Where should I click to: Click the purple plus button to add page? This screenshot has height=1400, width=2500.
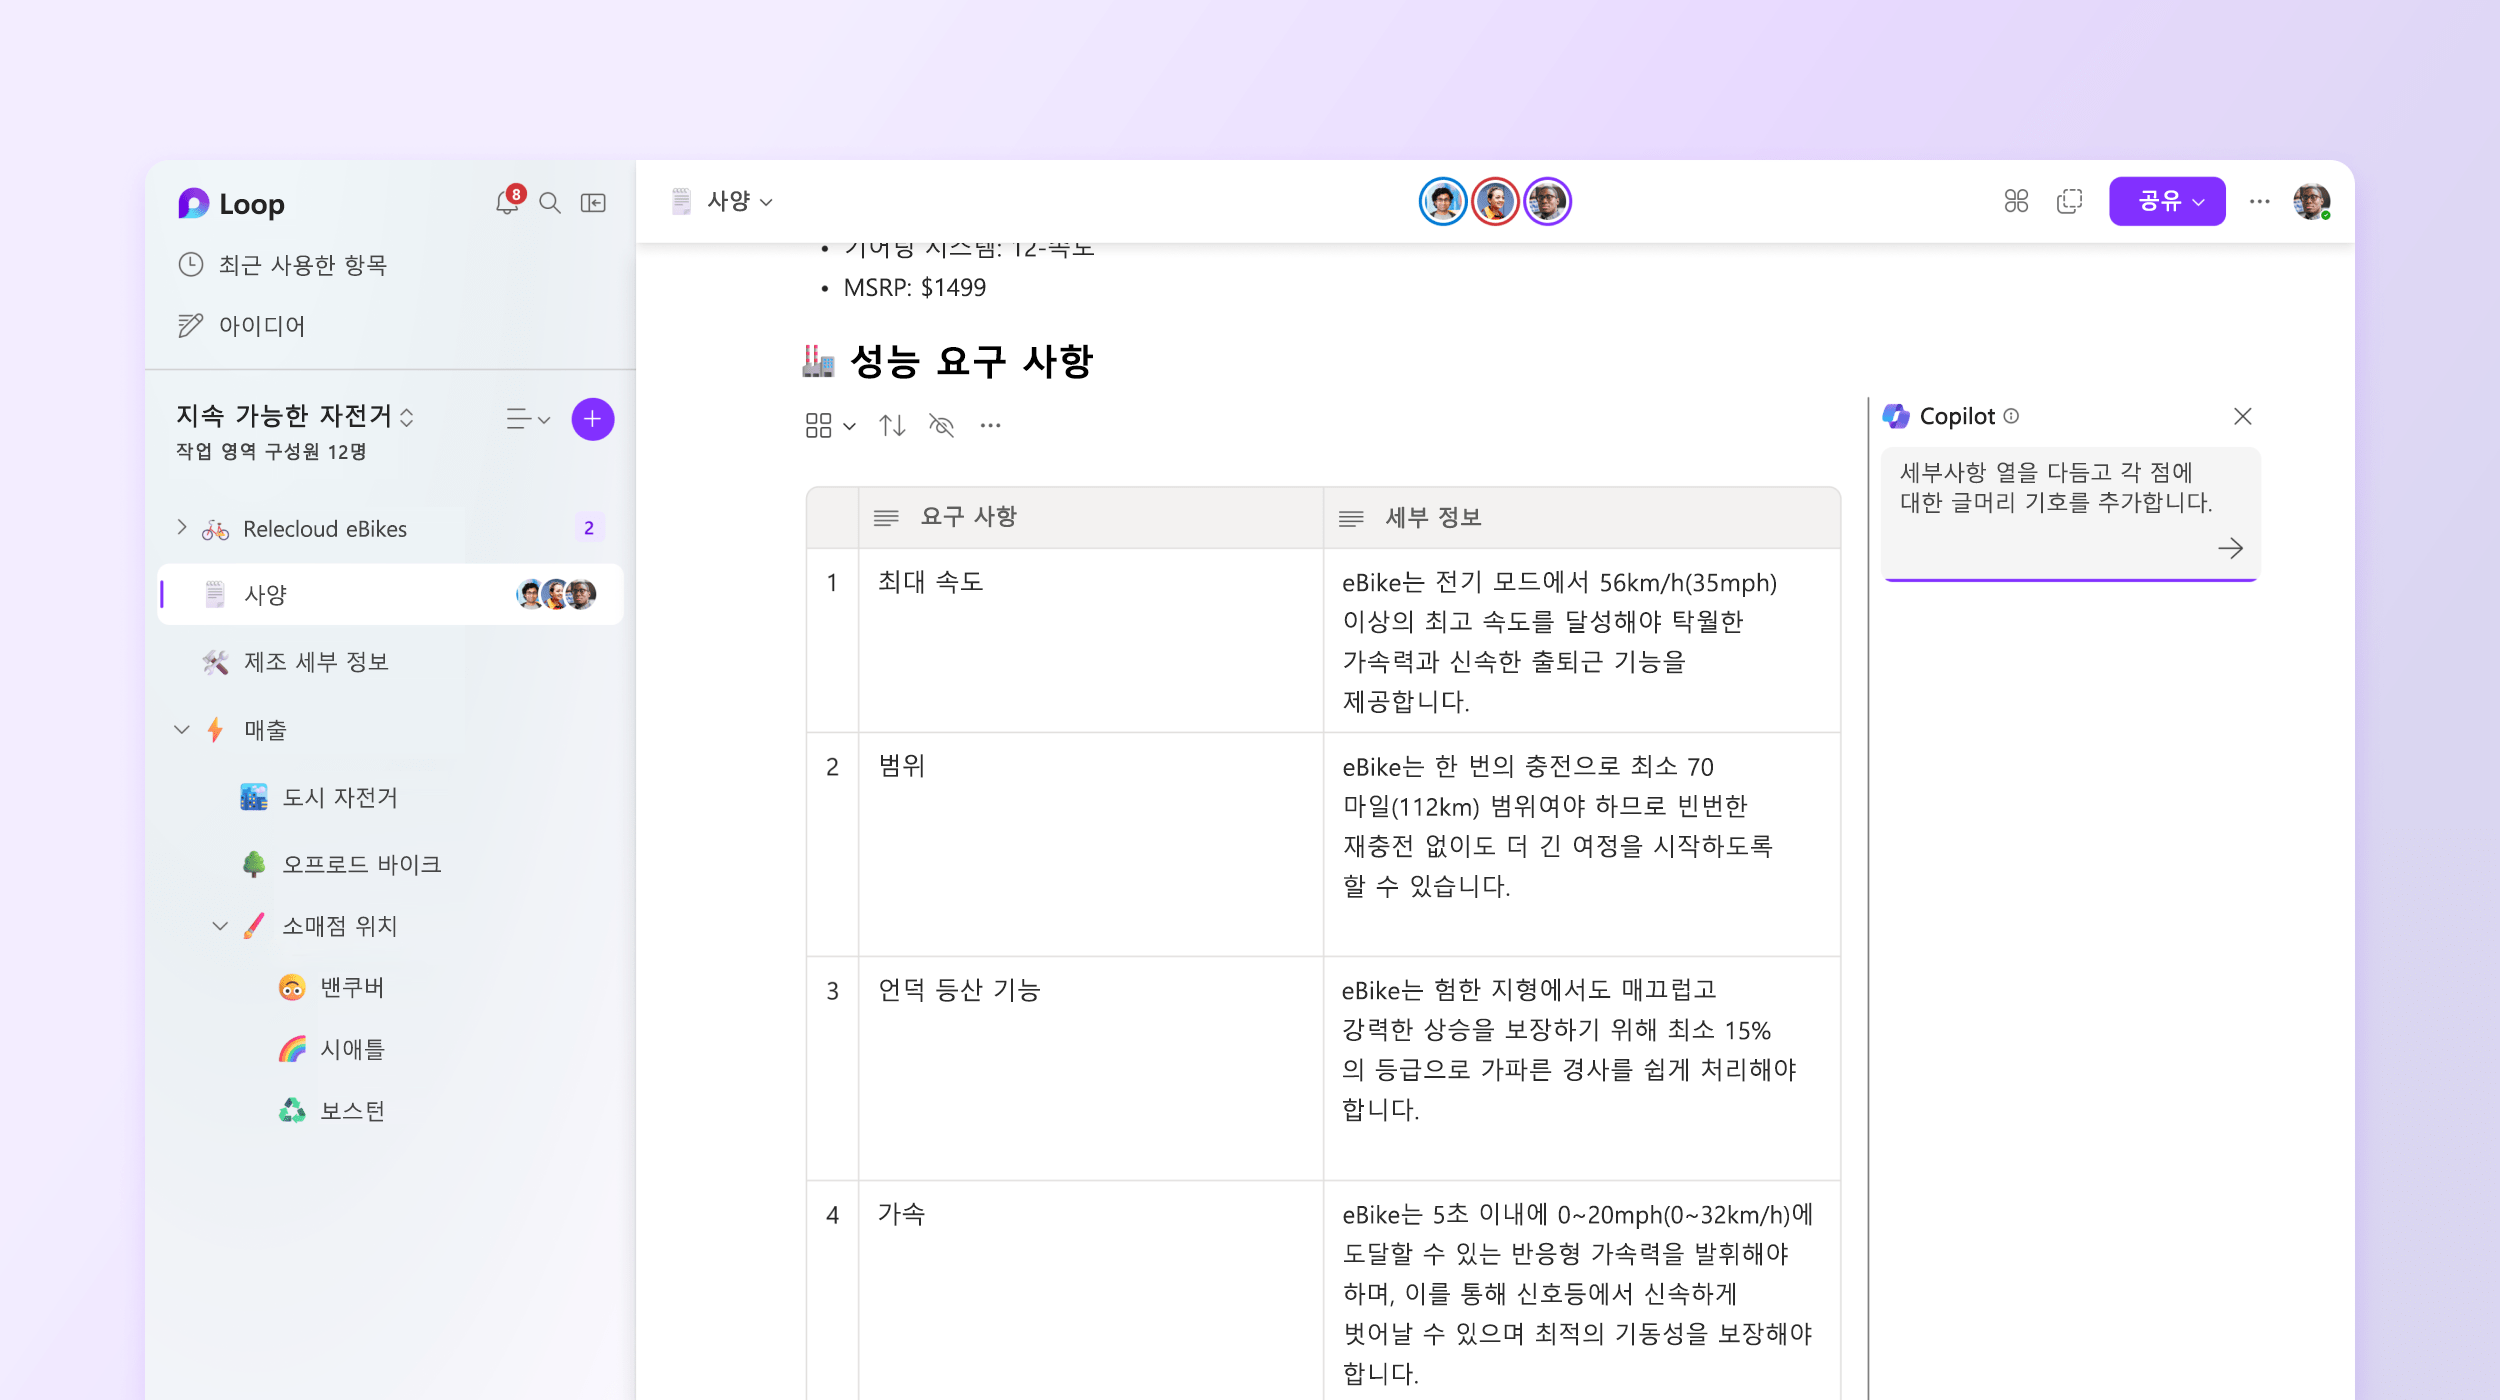coord(592,419)
